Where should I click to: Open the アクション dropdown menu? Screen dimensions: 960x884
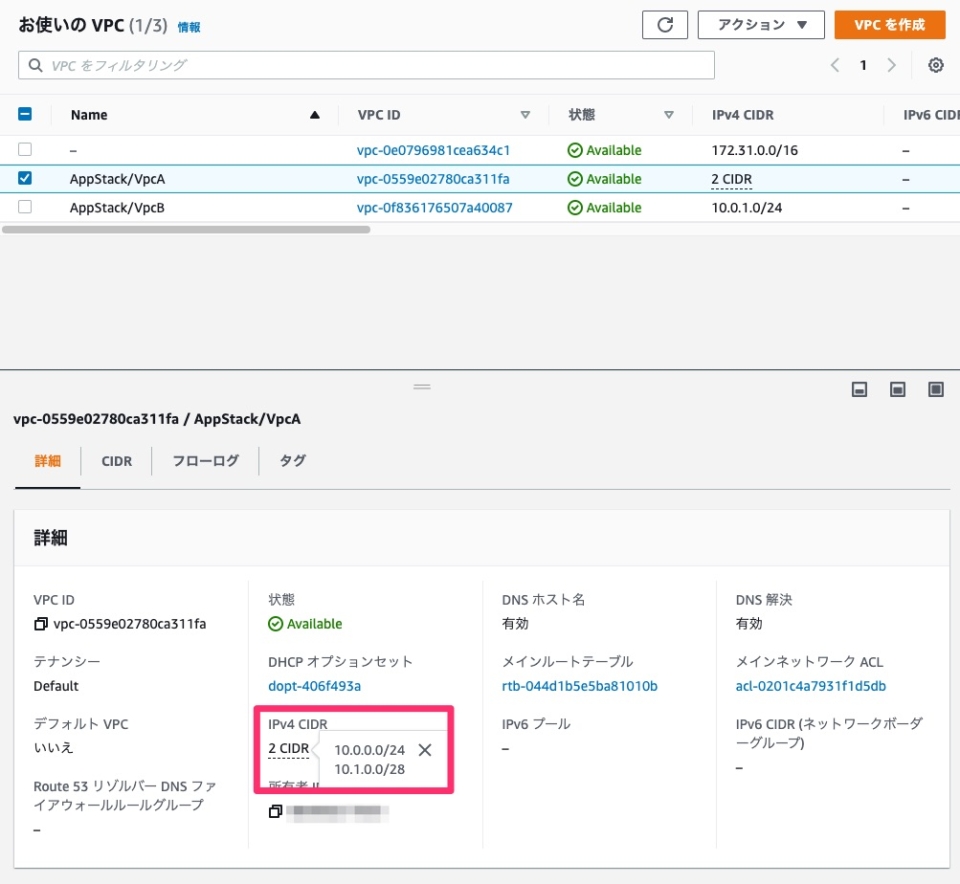[x=761, y=24]
